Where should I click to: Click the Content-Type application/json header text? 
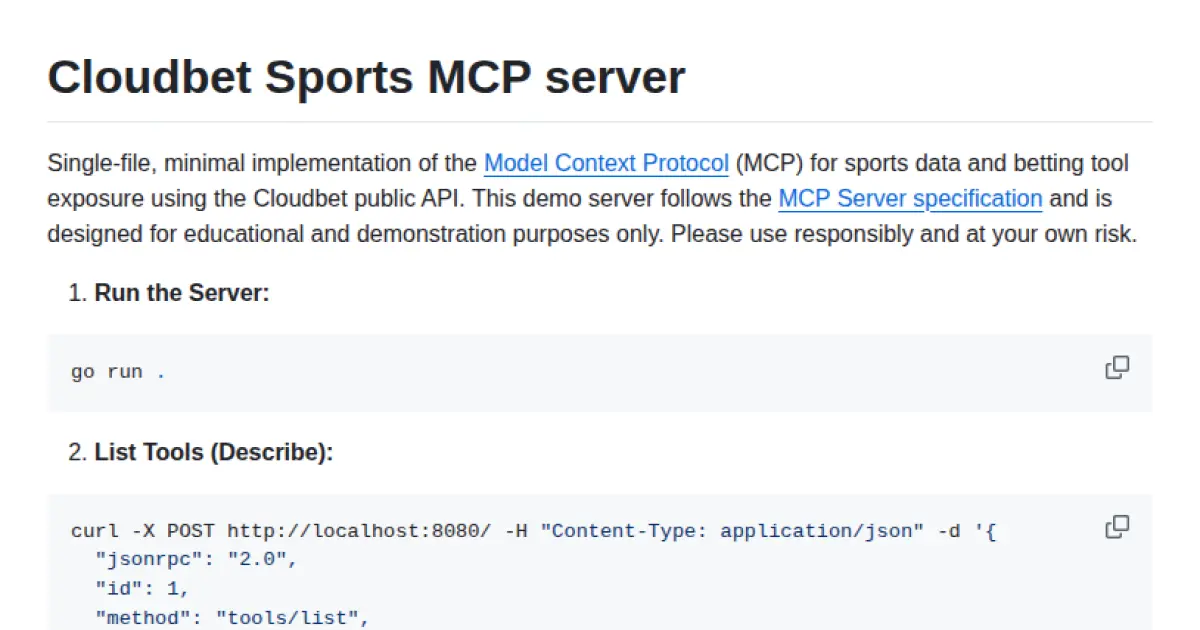[730, 530]
